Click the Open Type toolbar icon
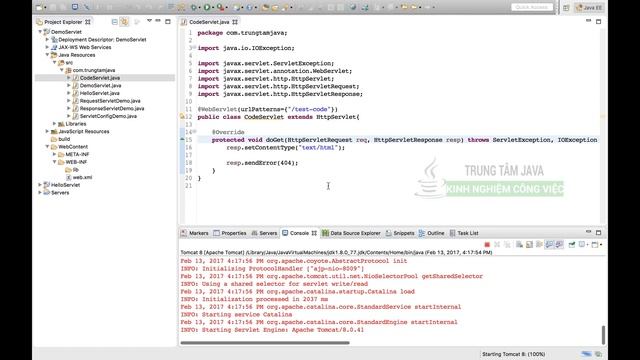Image resolution: width=640 pixels, height=360 pixels. (x=265, y=7)
